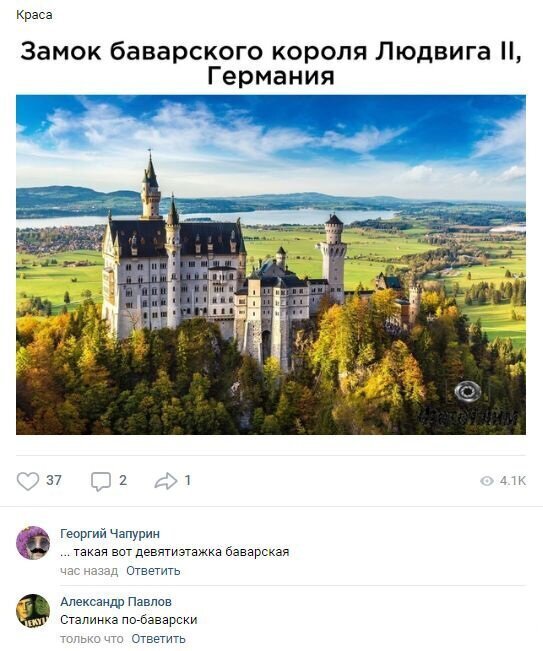
Task: Open Георгий Чапурин's profile name
Action: [x=110, y=534]
